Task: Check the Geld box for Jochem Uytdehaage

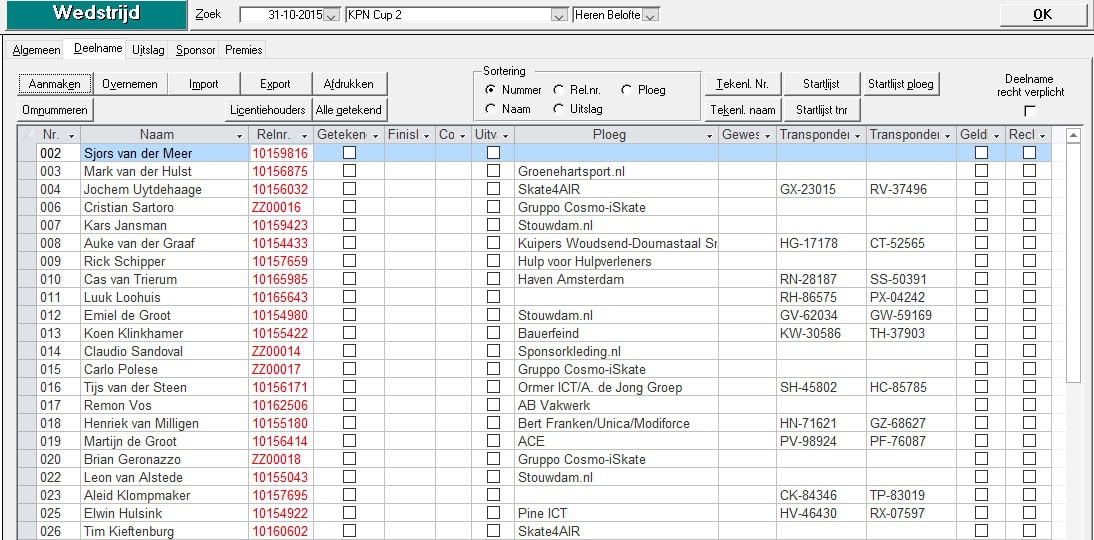Action: [x=981, y=189]
